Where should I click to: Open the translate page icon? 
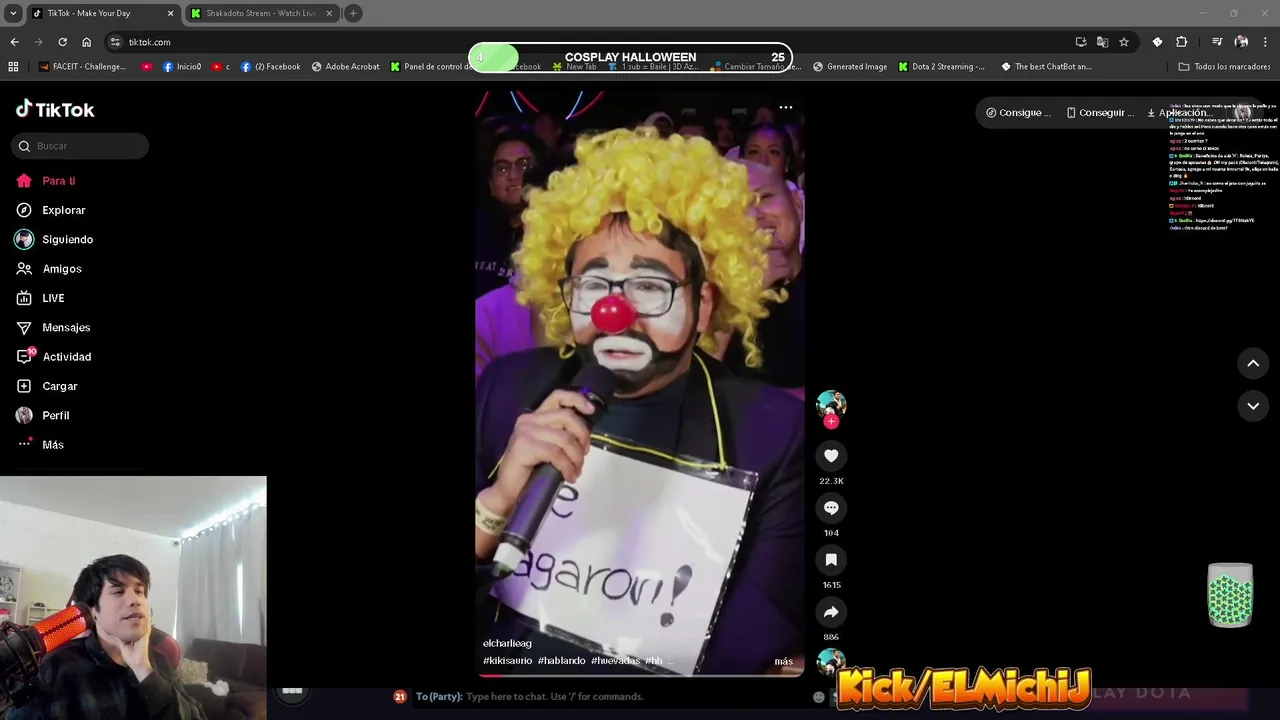[x=1102, y=42]
